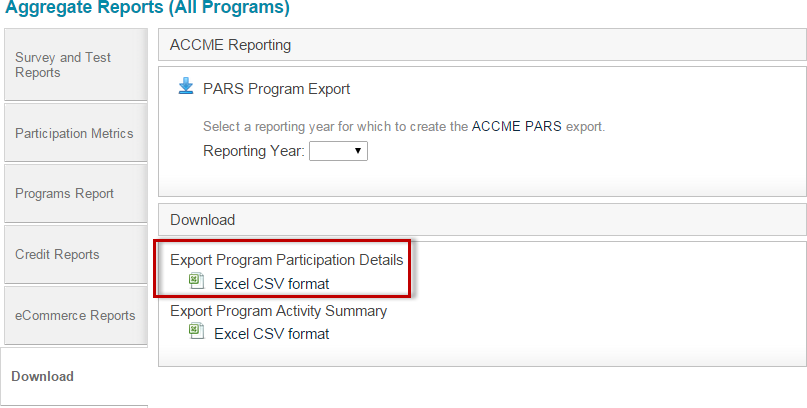This screenshot has height=408, width=807.
Task: Click the ACCME Reporting section header
Action: click(482, 45)
